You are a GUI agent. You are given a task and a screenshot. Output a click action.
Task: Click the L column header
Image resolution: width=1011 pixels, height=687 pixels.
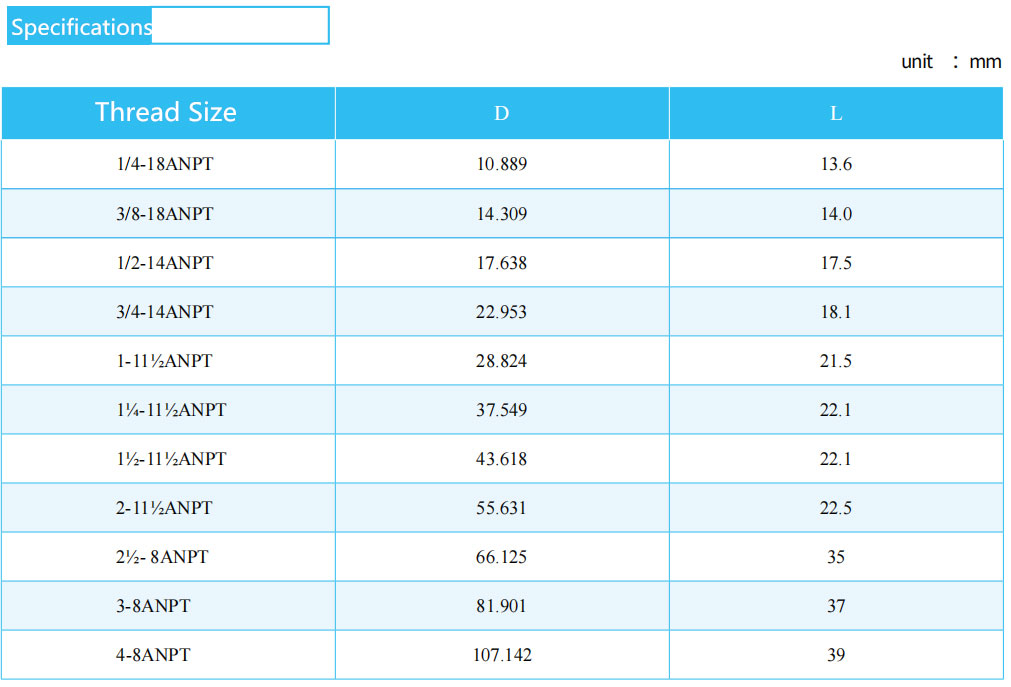(x=835, y=113)
